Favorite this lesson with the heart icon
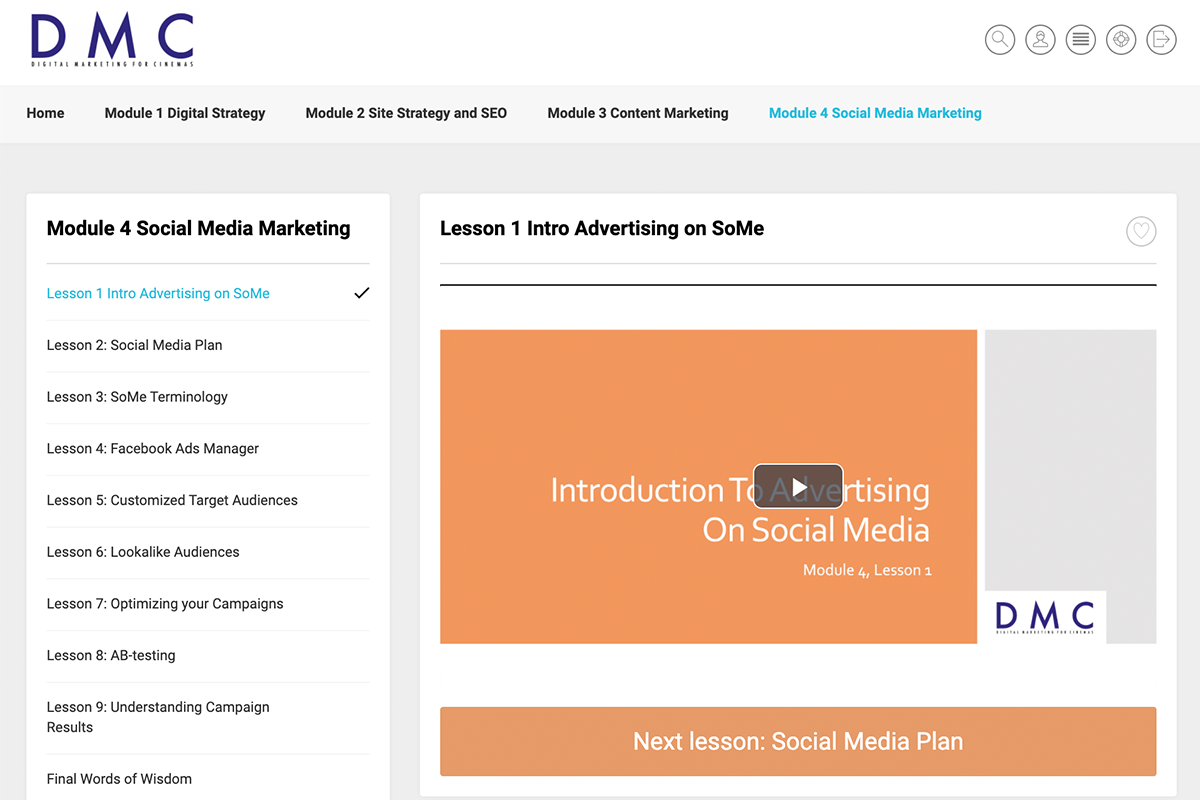The image size is (1200, 800). point(1141,232)
